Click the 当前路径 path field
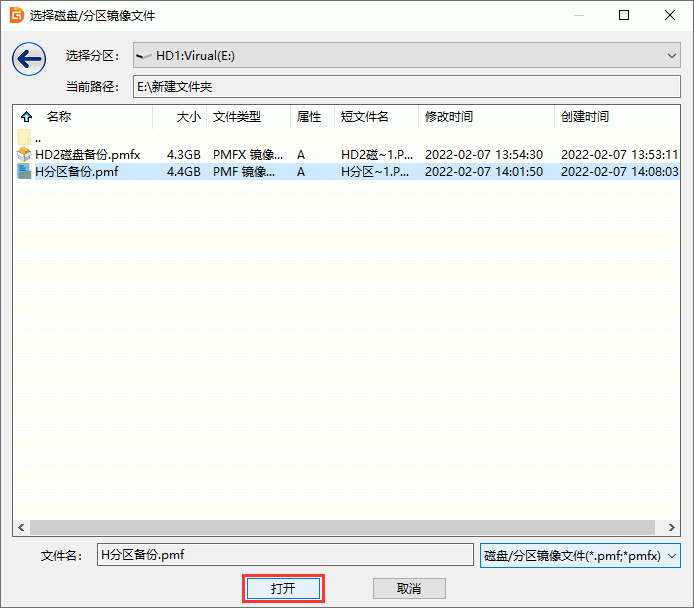The height and width of the screenshot is (608, 694). [406, 86]
